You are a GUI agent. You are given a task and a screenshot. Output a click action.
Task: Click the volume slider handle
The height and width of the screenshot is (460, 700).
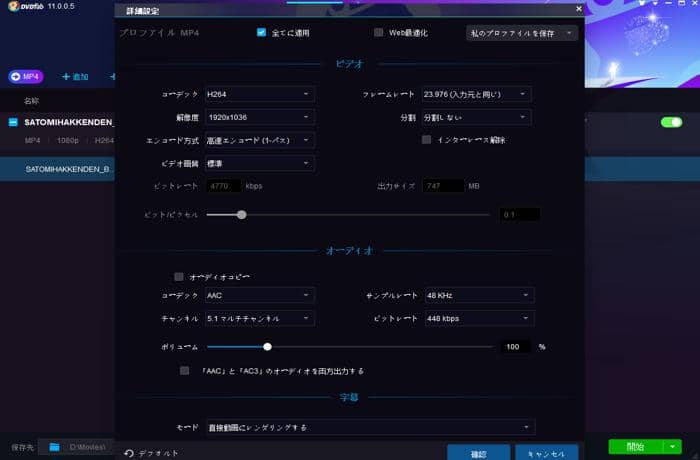tap(267, 347)
